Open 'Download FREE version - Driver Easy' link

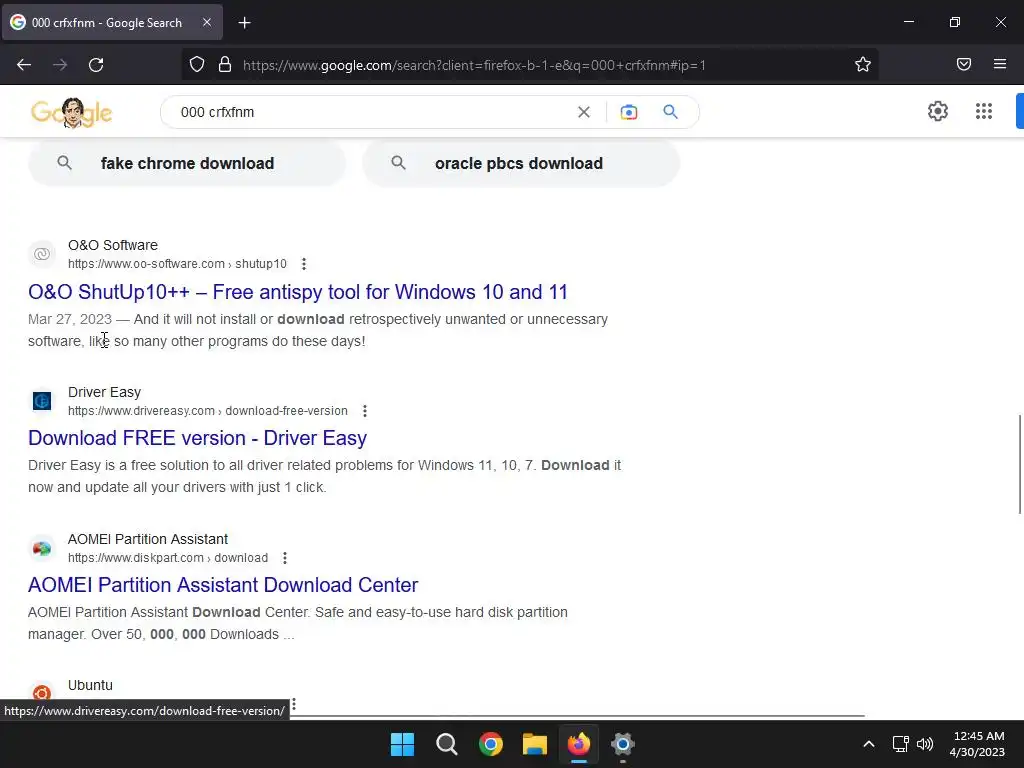point(197,438)
